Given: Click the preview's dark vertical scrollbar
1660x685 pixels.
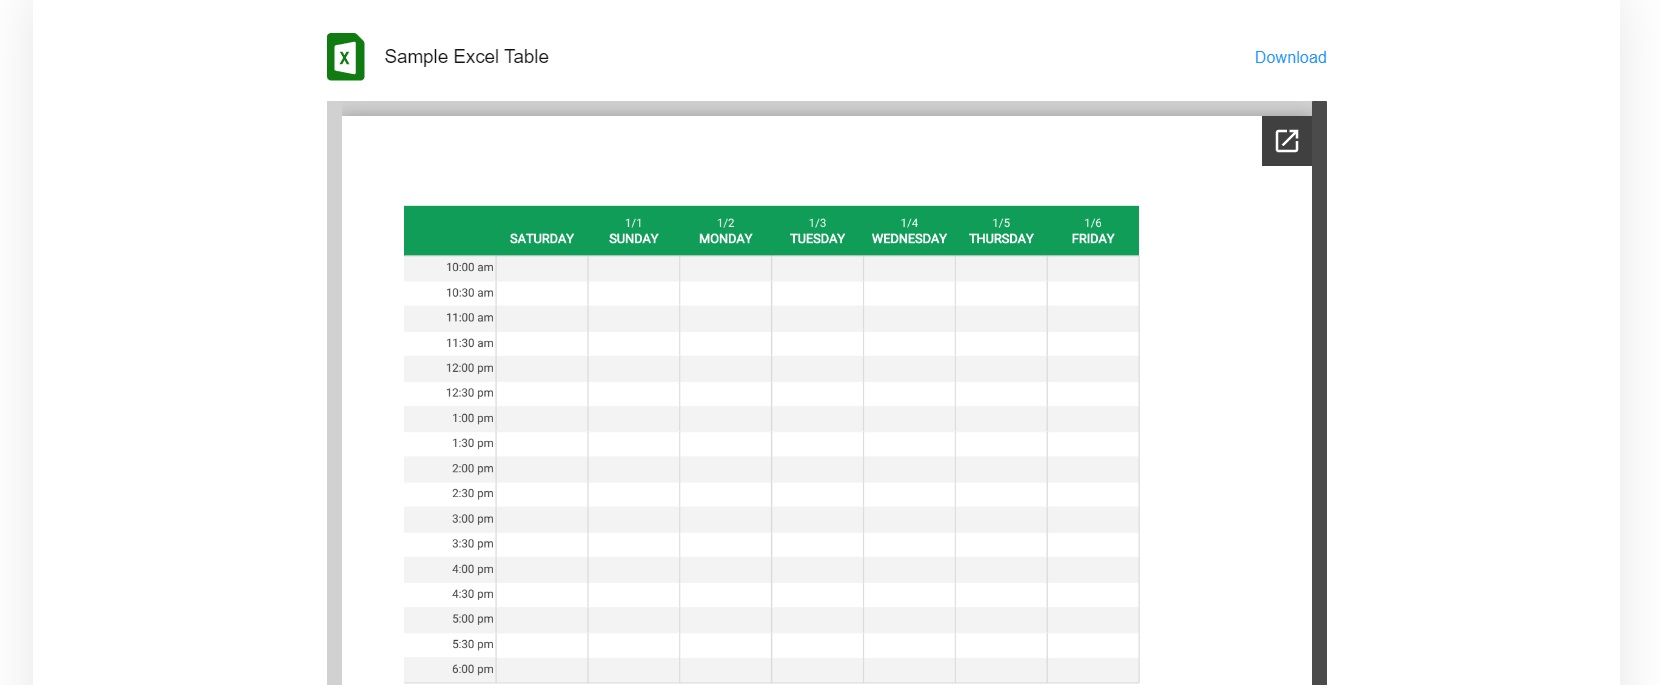Looking at the screenshot, I should point(1319,393).
